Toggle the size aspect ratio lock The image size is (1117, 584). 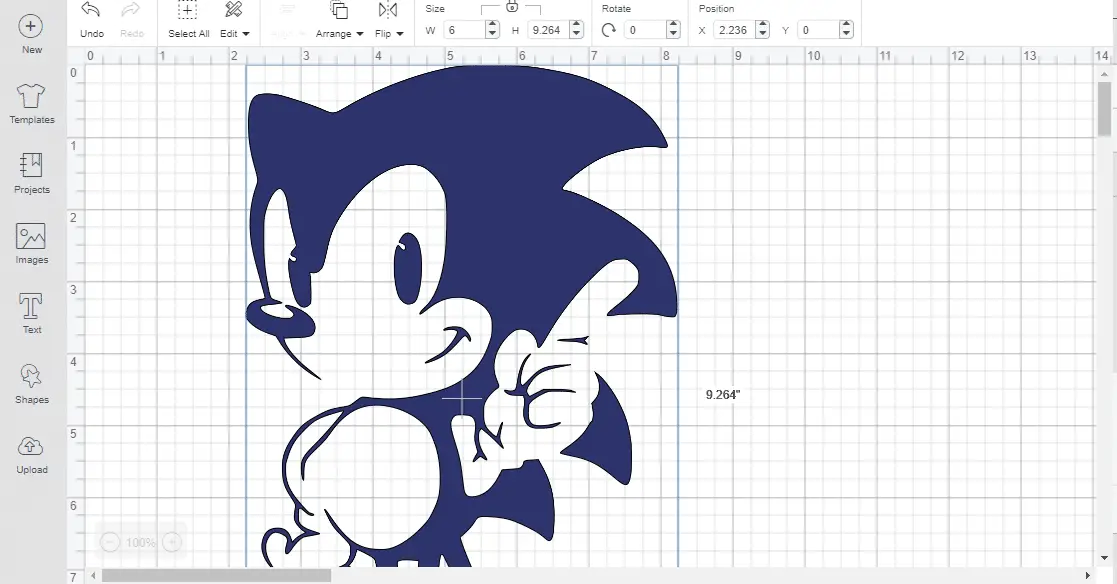(511, 6)
